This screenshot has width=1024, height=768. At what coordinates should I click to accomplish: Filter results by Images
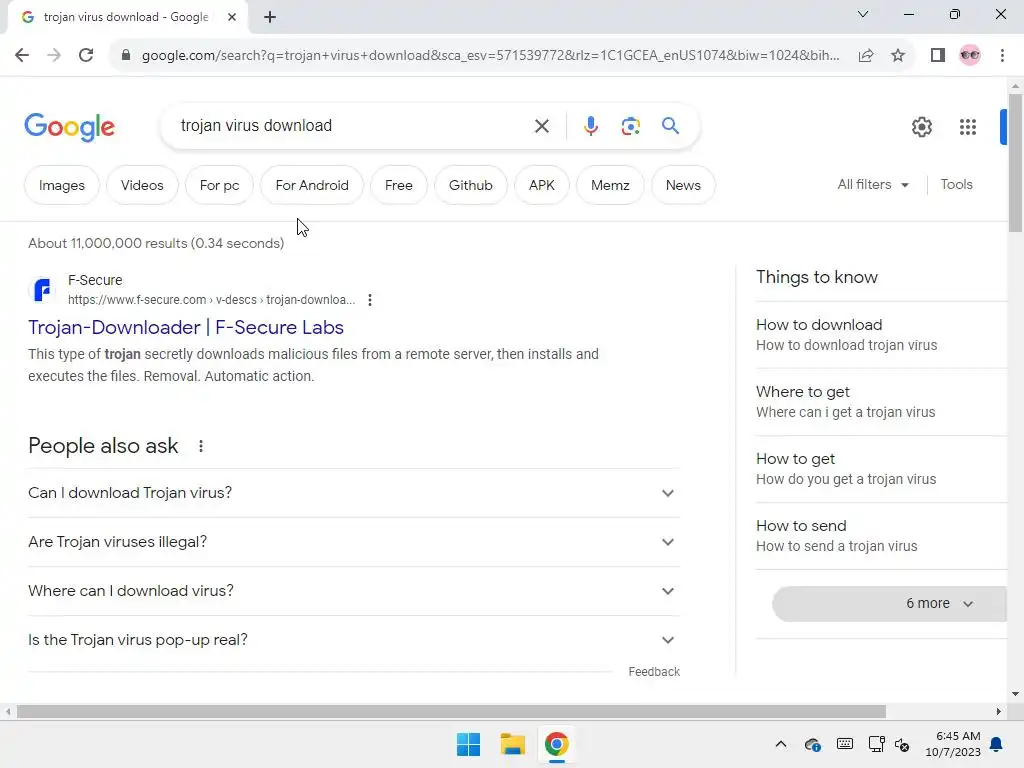61,185
